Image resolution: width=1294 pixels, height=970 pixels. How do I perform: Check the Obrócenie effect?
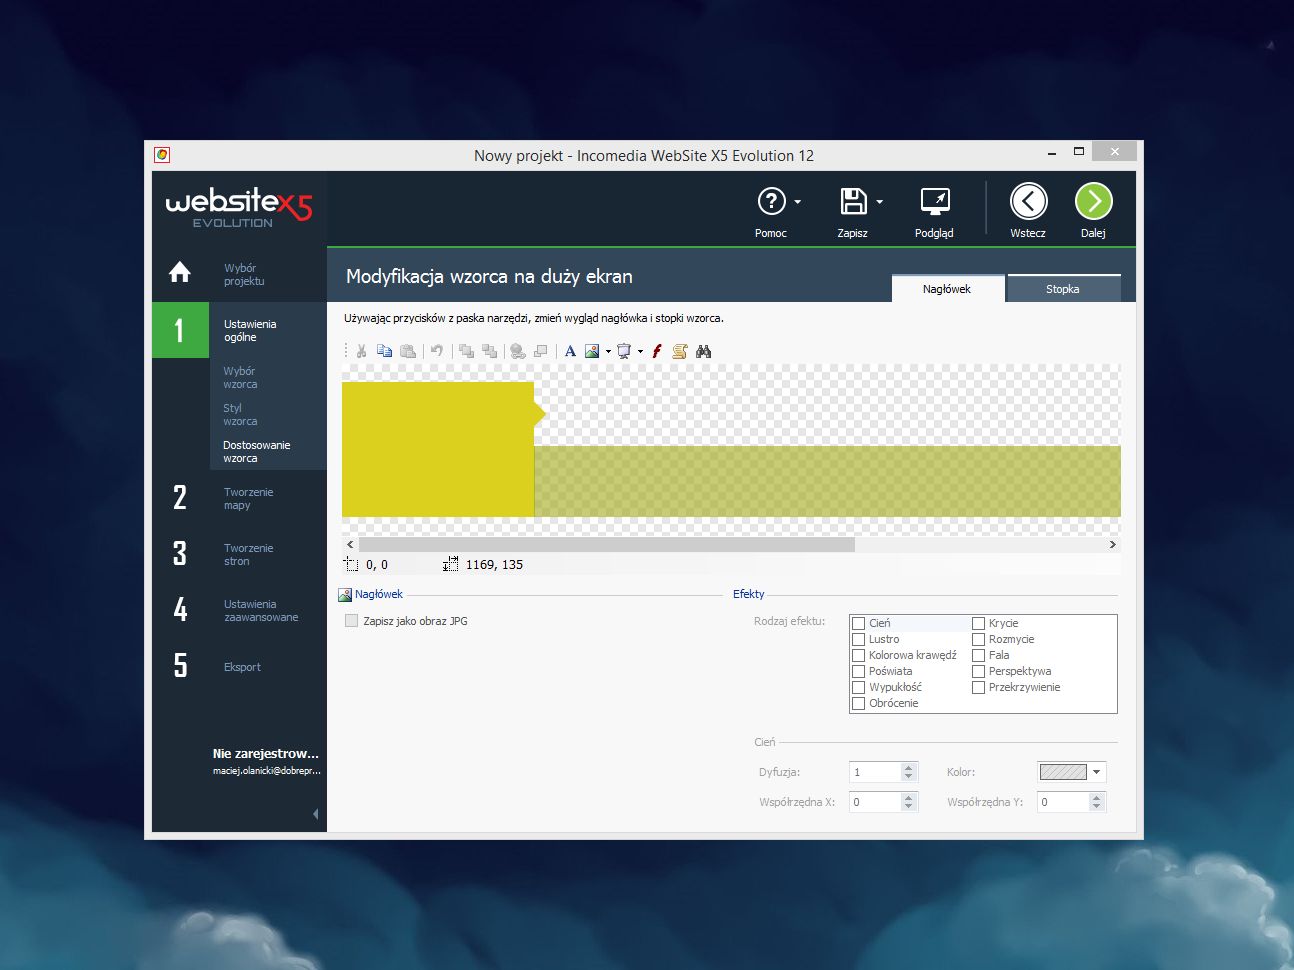click(x=858, y=703)
